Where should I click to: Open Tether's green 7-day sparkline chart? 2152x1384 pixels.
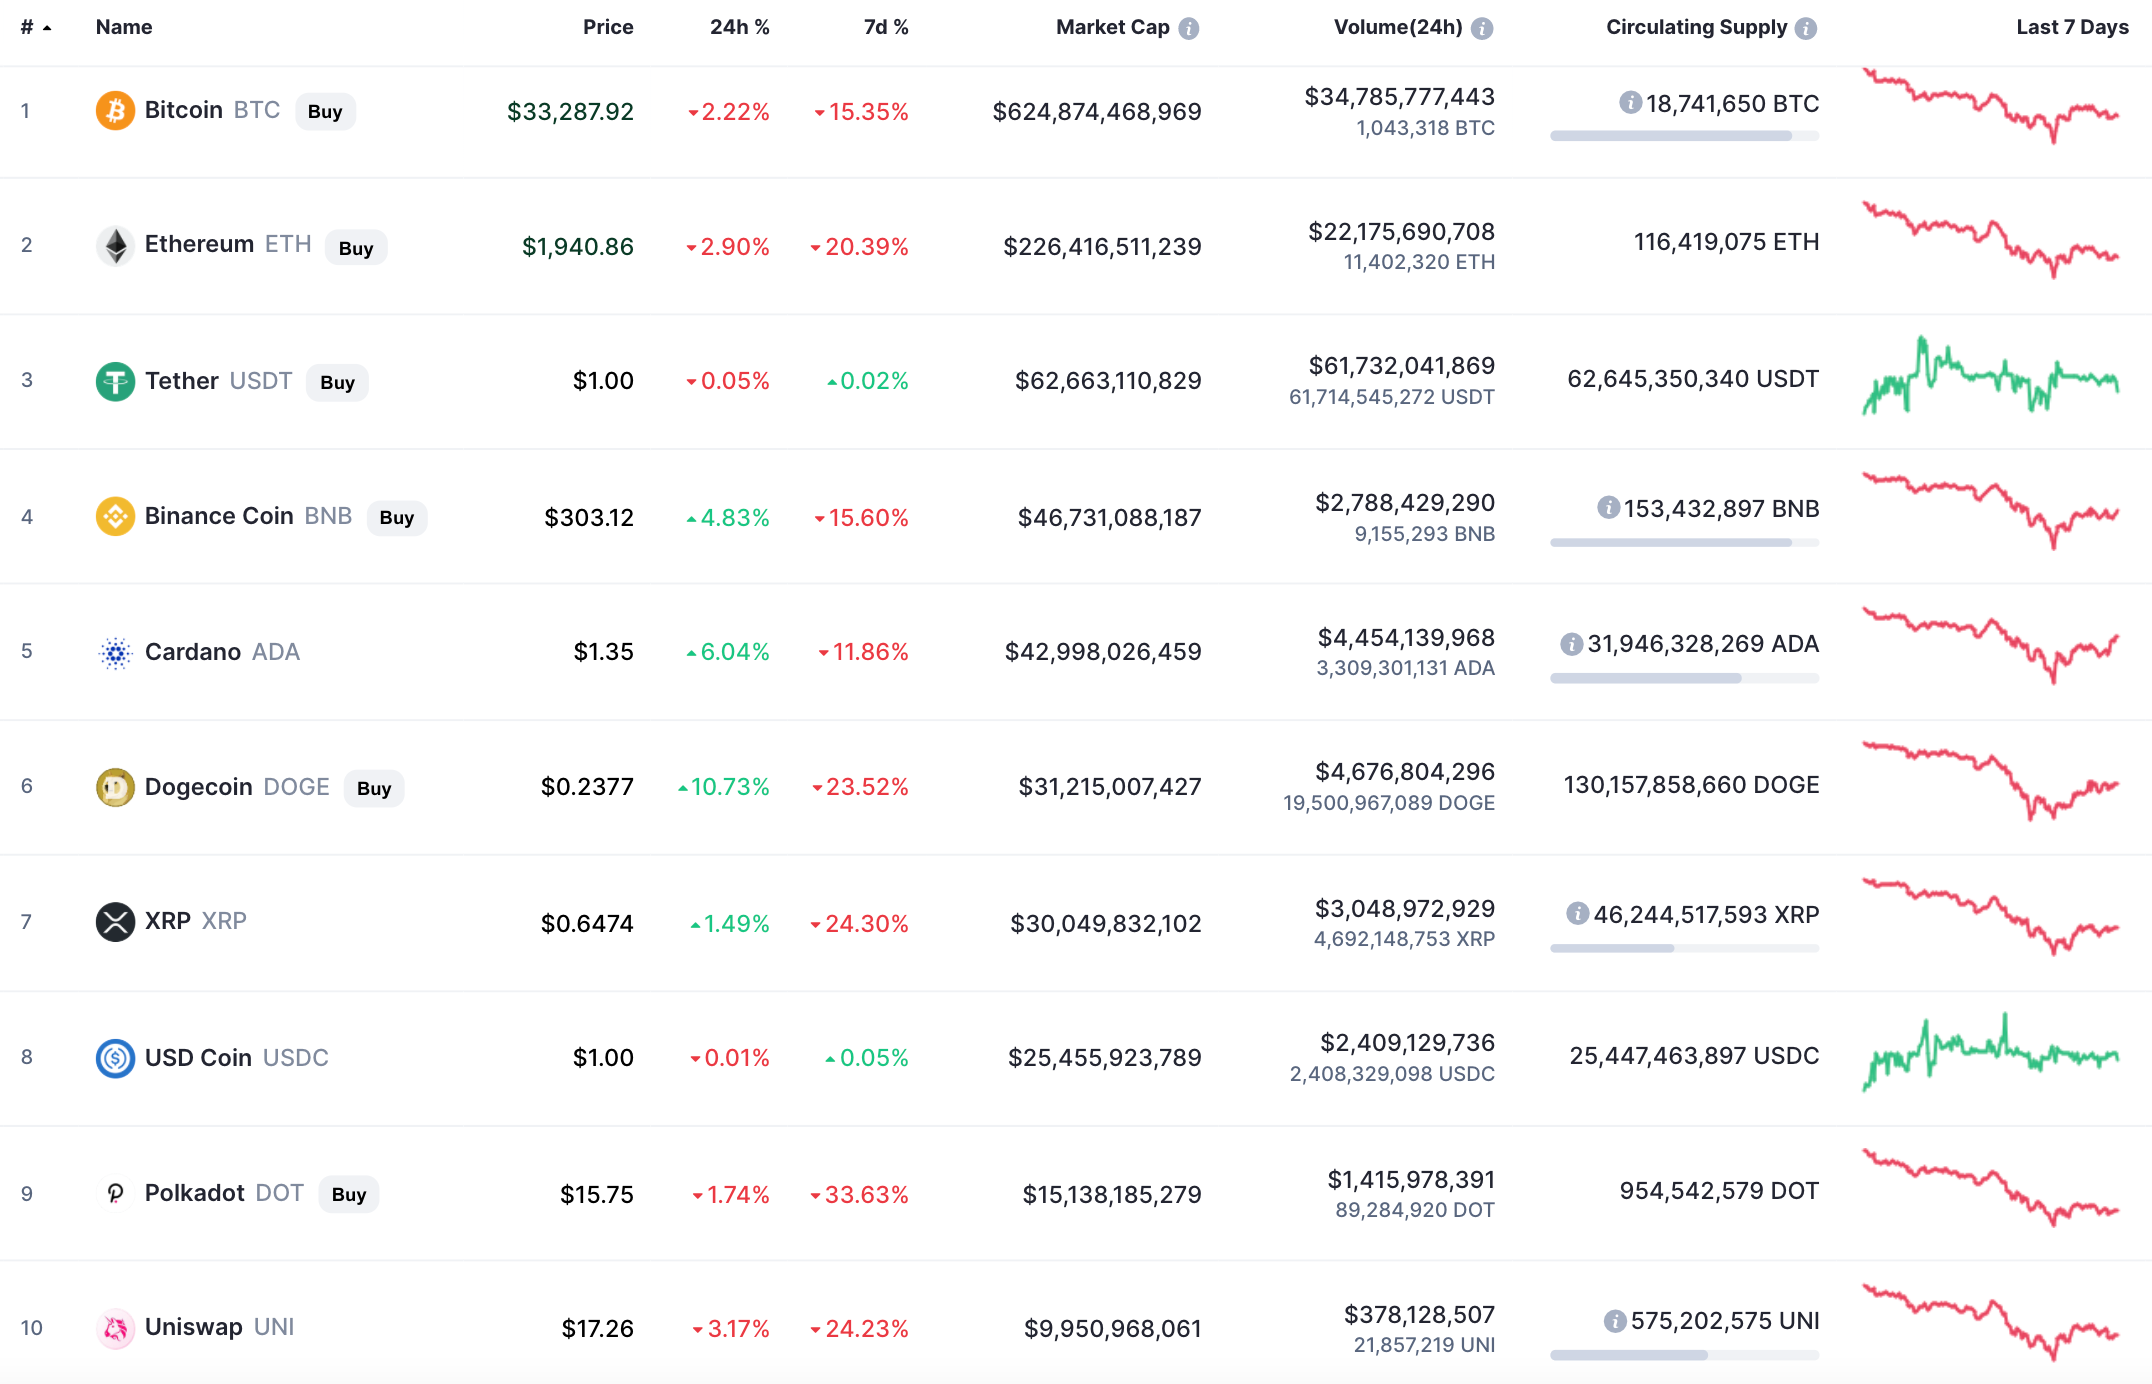[1990, 375]
